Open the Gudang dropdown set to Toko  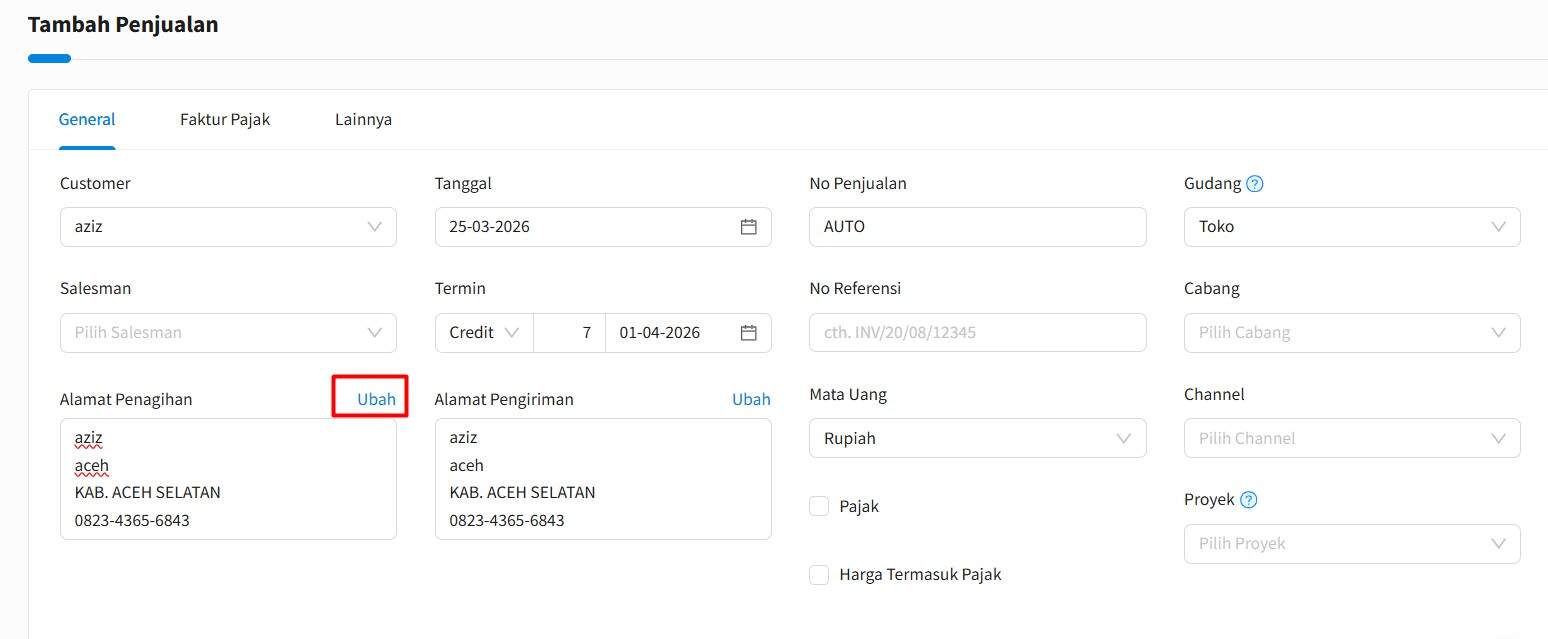click(x=1351, y=227)
